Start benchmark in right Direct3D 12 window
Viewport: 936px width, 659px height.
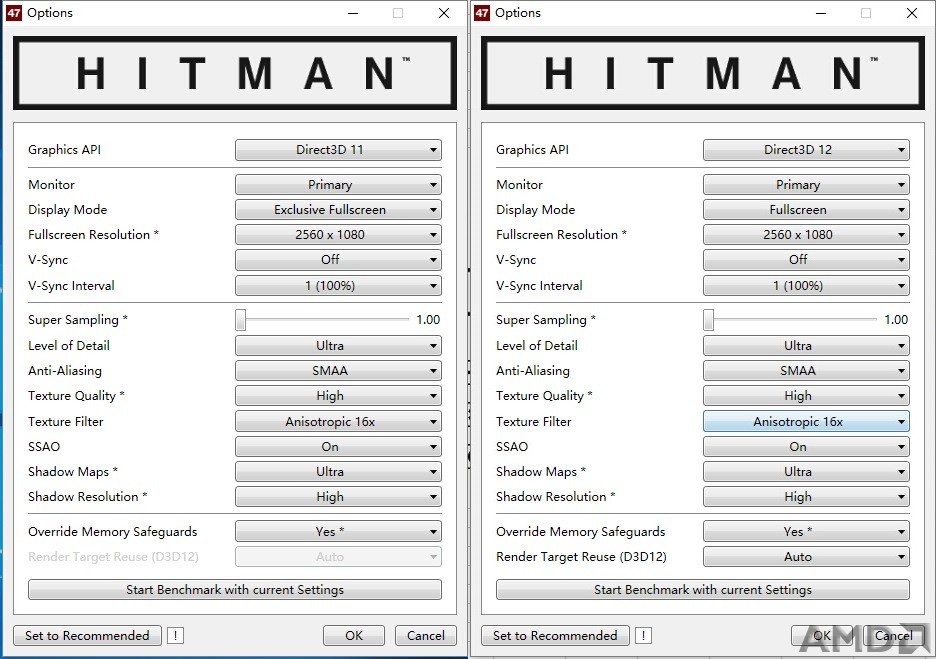tap(703, 590)
